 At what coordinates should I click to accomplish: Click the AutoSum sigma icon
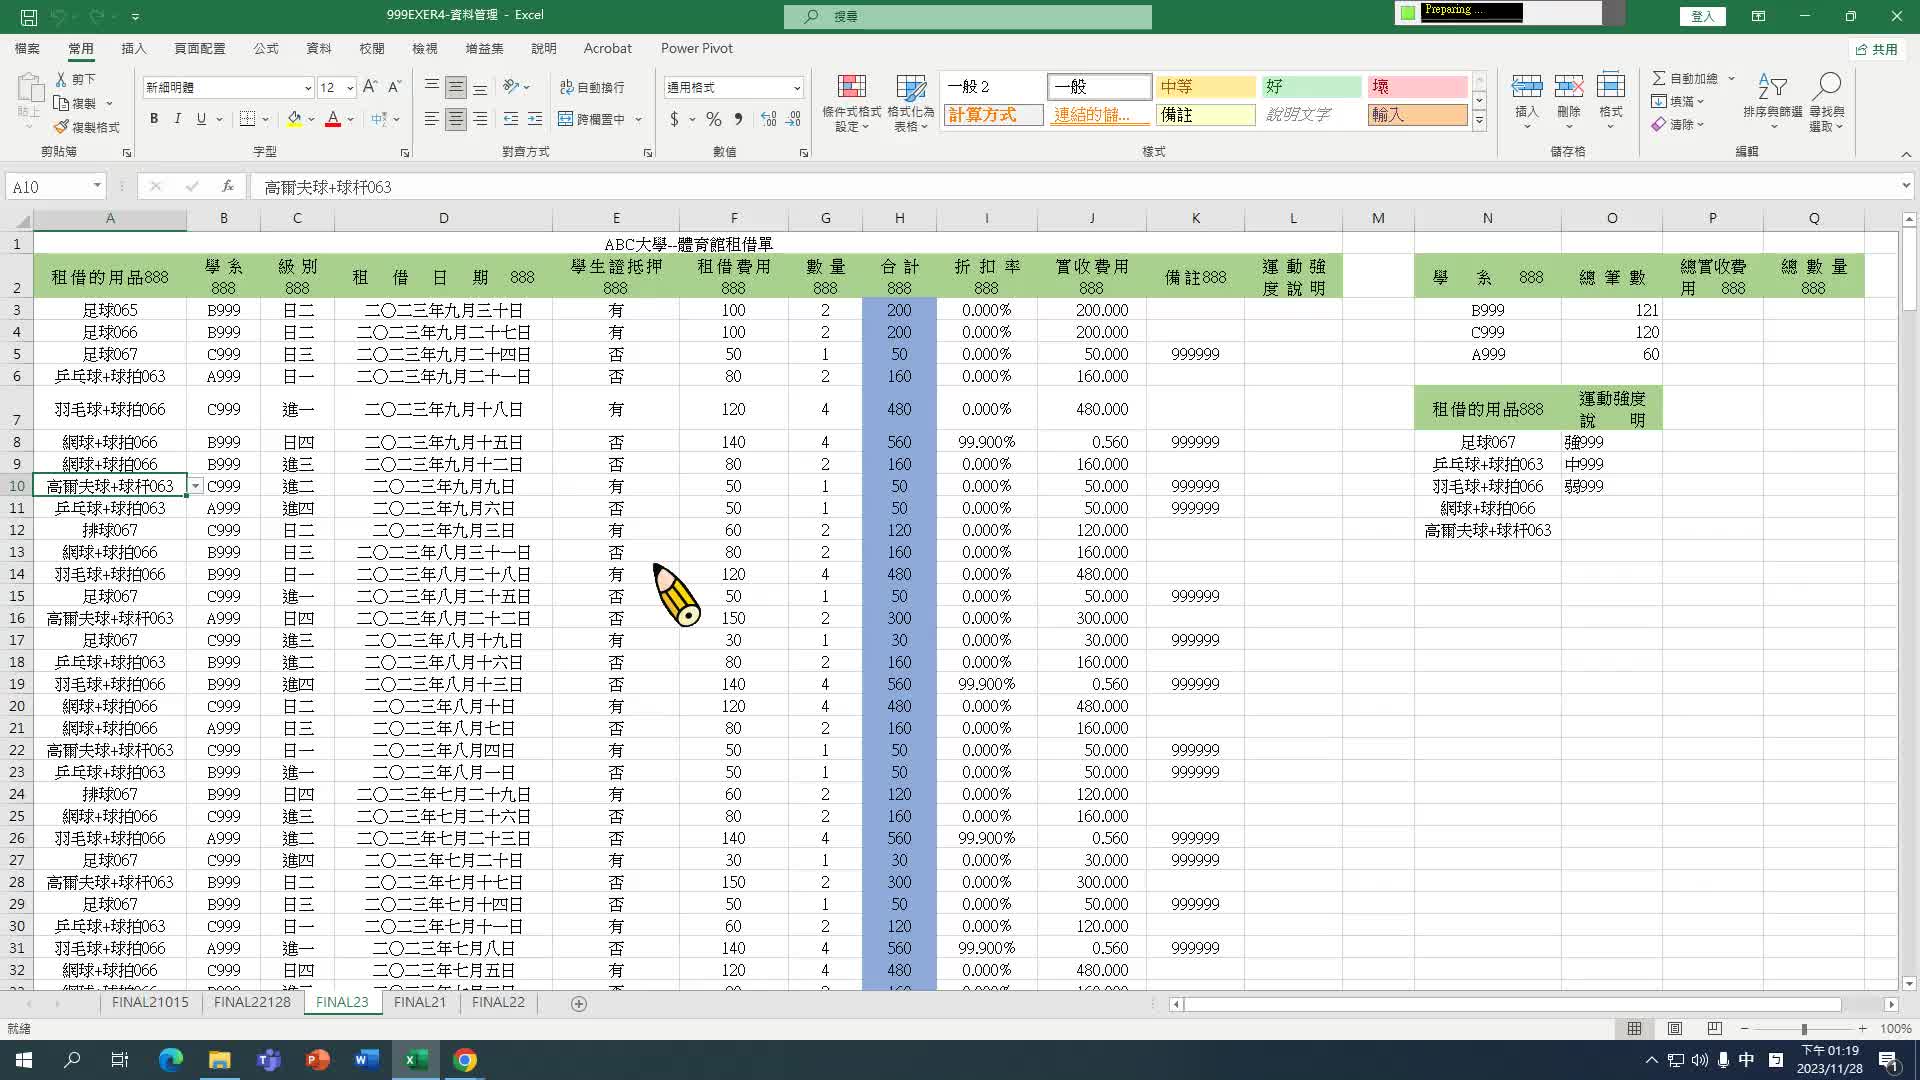point(1659,78)
